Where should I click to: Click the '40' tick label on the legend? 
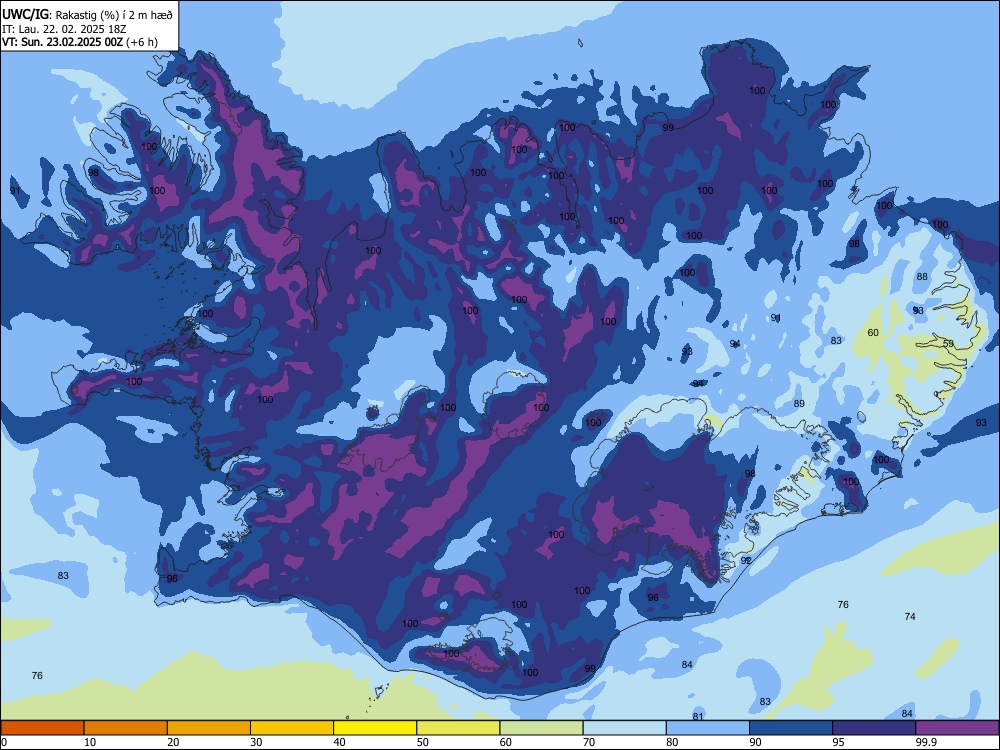339,742
